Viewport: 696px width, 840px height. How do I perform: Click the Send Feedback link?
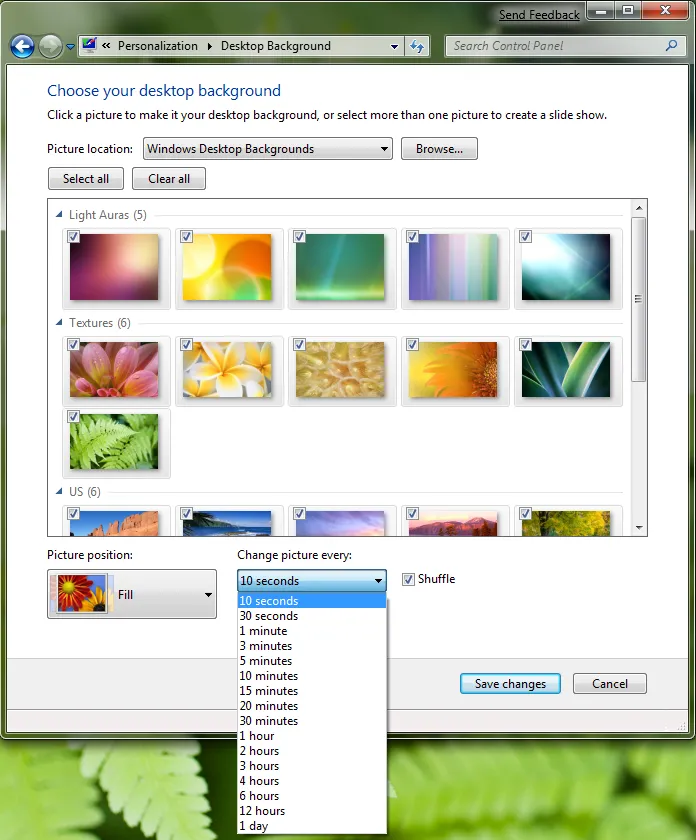click(x=539, y=15)
